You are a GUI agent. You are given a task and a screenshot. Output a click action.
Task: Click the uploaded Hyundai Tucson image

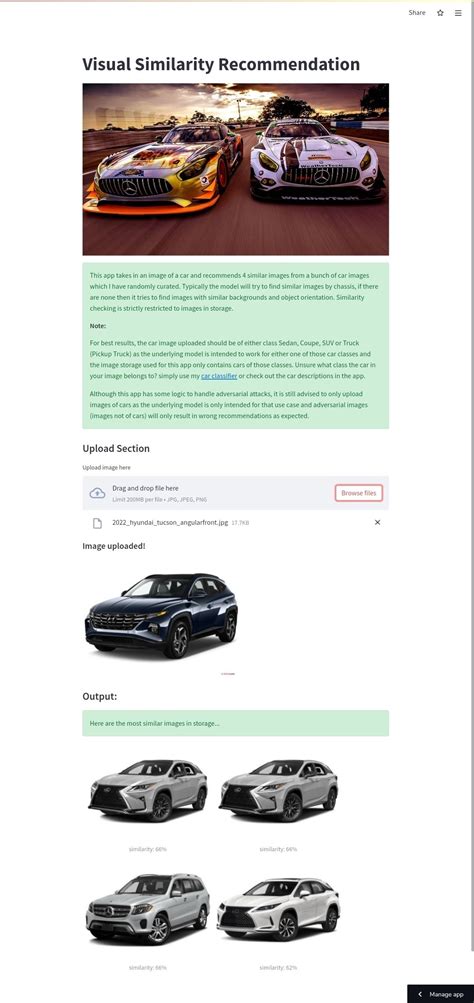162,615
